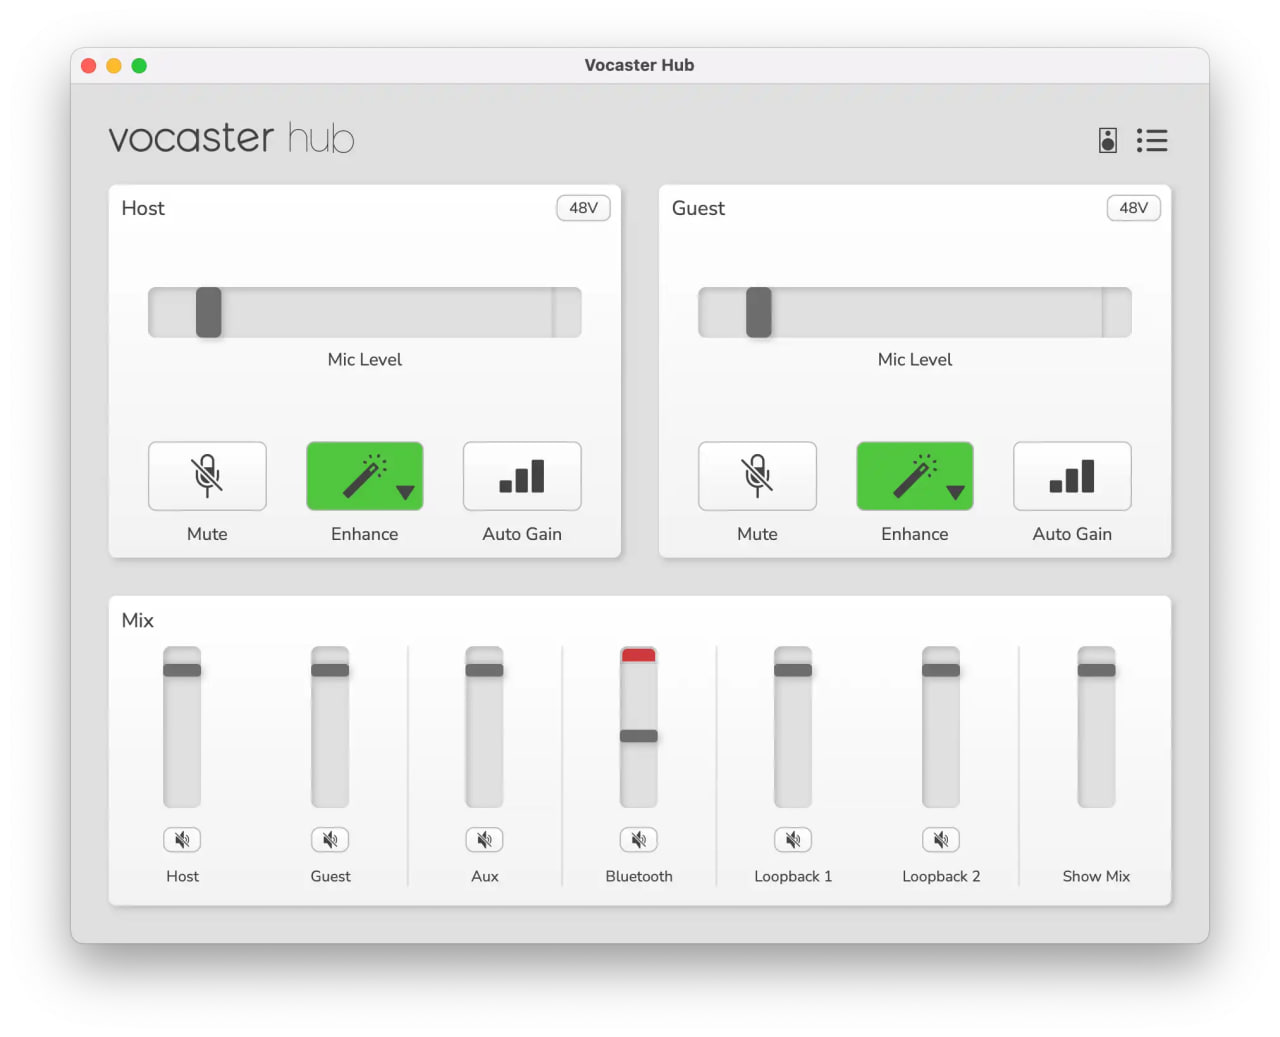
Task: Maximize the Vocaster Hub window
Action: (139, 66)
